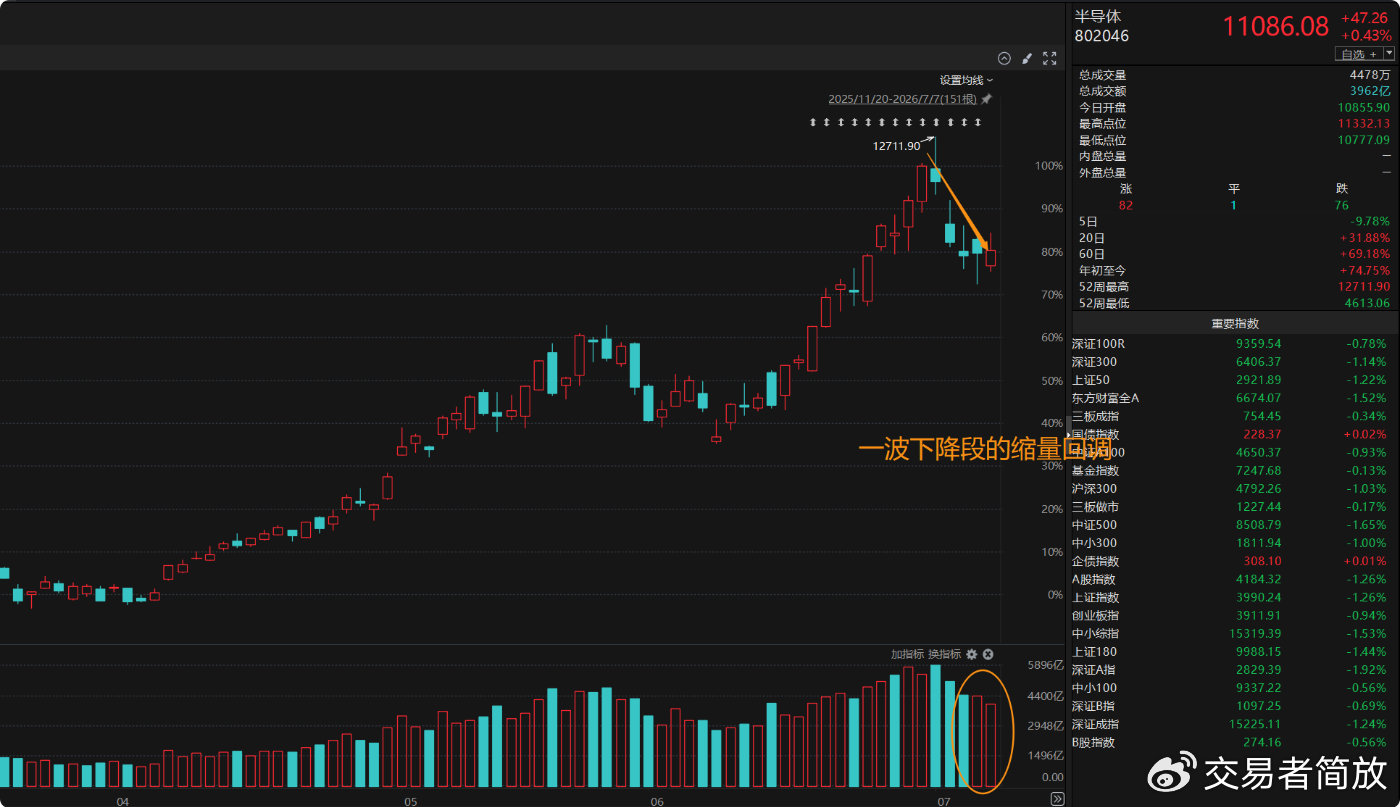
Task: Click the last up-down arrow event marker
Action: [978, 122]
